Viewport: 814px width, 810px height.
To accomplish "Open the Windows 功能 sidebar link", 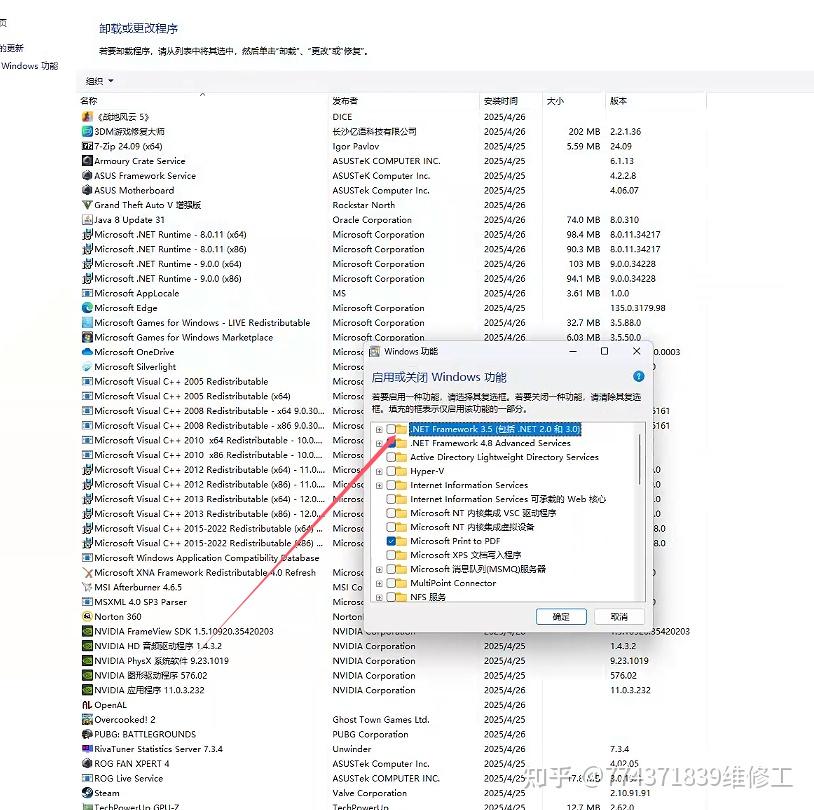I will (x=30, y=66).
